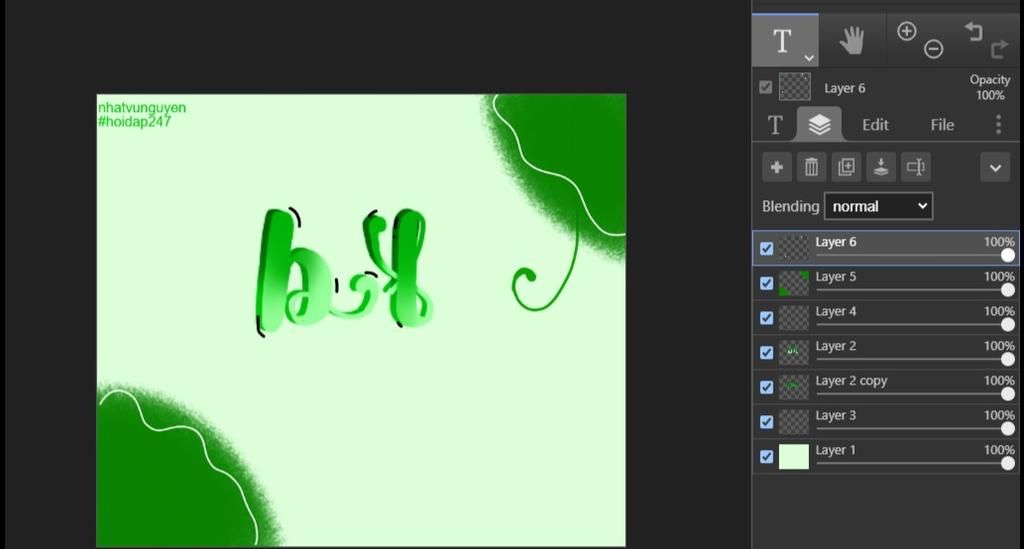Hide Layer 5
The width and height of the screenshot is (1024, 549).
pos(767,283)
